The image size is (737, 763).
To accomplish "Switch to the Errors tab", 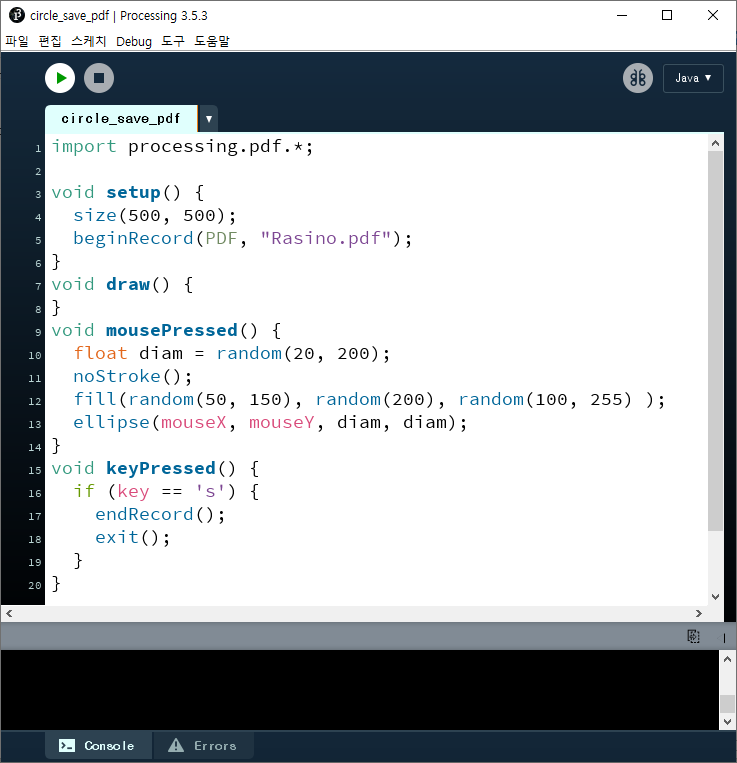I will click(x=203, y=745).
